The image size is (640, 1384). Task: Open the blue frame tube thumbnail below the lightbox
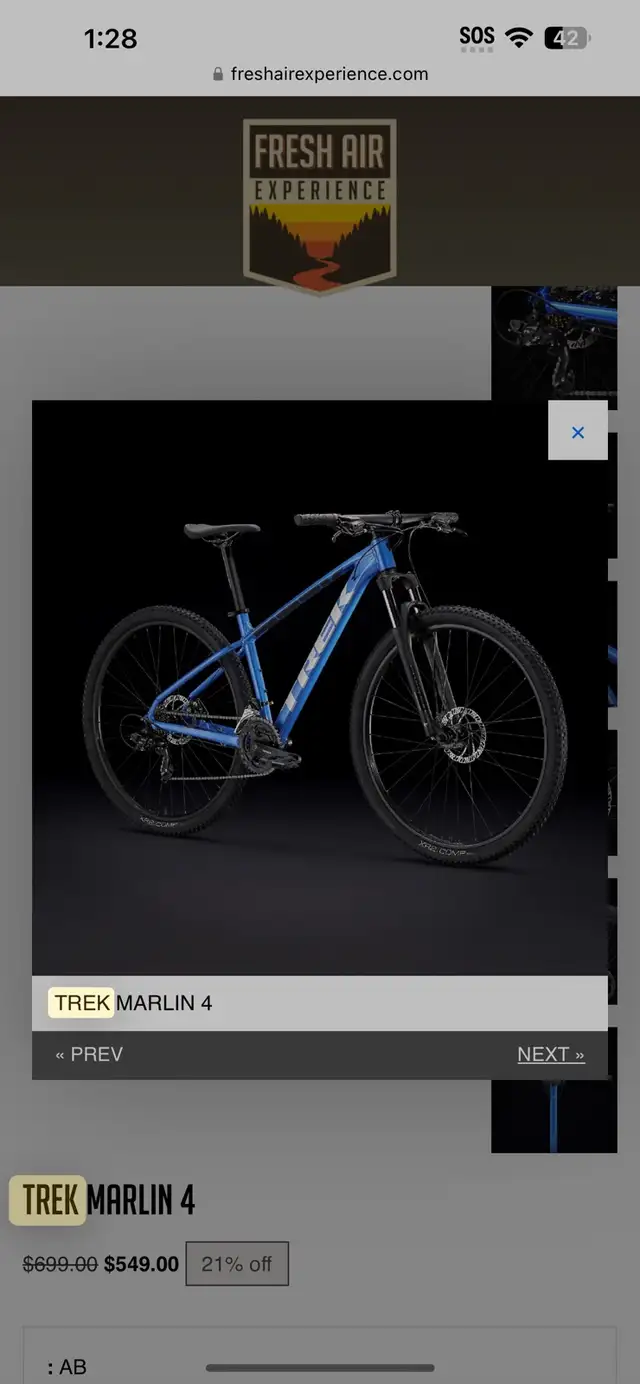coord(554,1116)
